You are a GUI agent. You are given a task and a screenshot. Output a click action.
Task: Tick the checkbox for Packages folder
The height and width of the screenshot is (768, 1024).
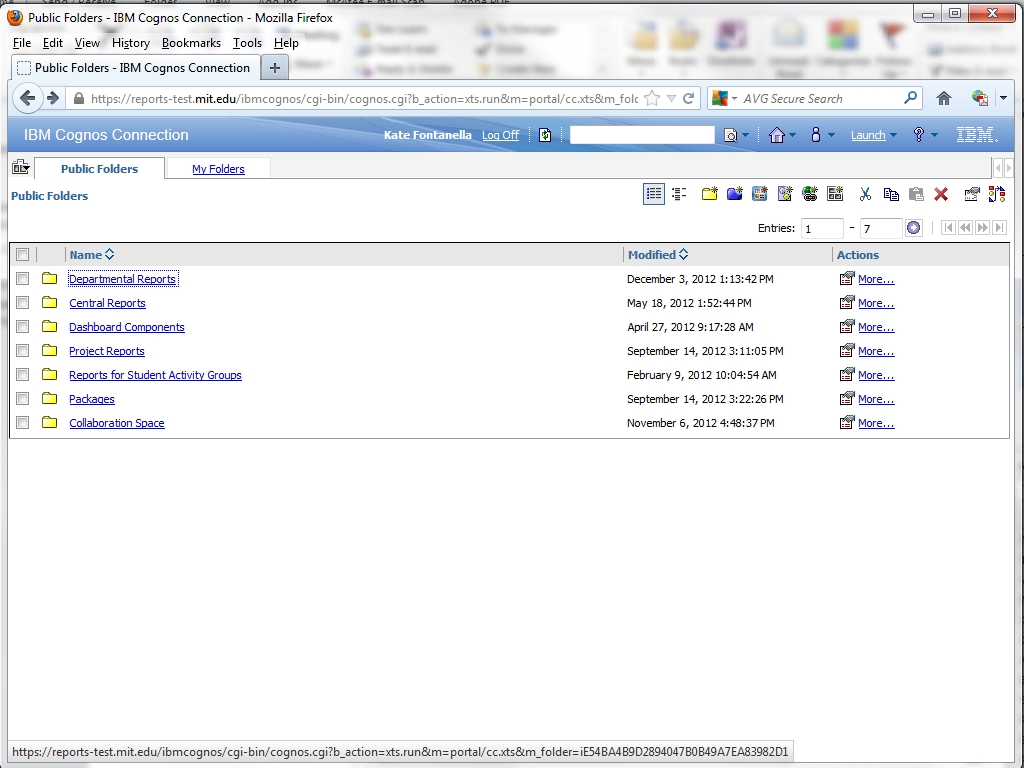point(23,399)
